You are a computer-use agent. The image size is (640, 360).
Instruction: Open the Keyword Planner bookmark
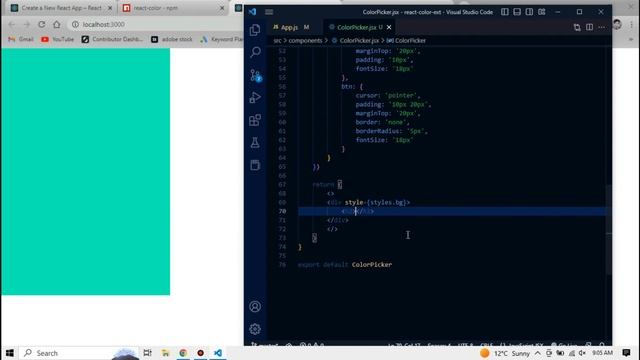pyautogui.click(x=222, y=39)
